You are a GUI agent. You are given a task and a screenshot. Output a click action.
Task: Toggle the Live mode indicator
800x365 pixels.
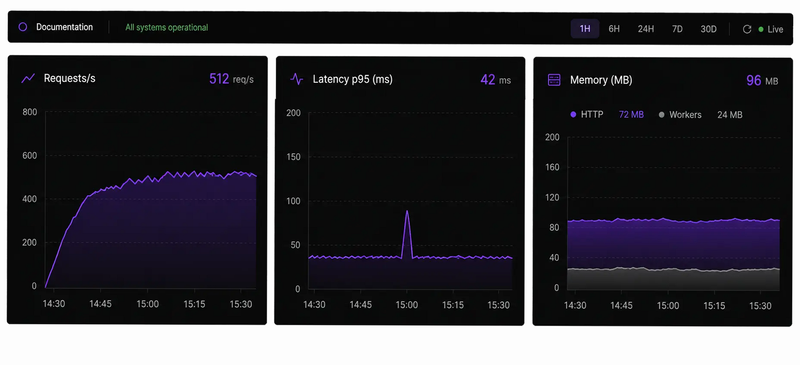[770, 30]
